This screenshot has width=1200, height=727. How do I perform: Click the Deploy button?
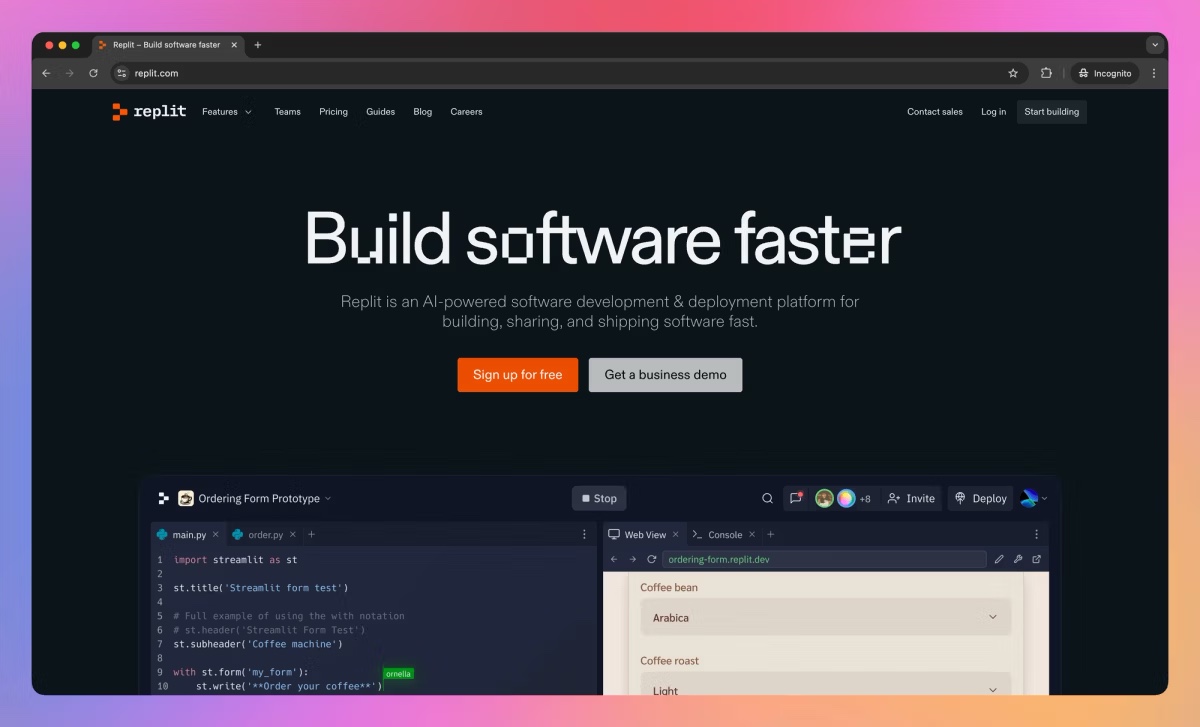click(980, 498)
